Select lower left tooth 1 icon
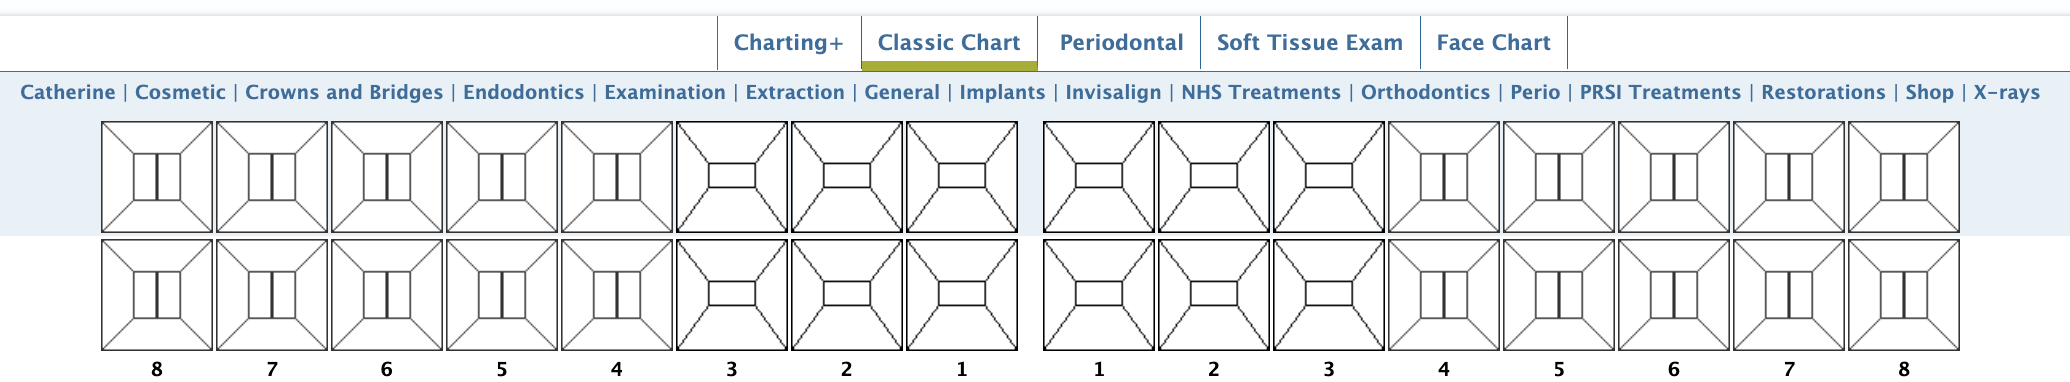Screen dimensions: 2070x382 tap(1099, 295)
